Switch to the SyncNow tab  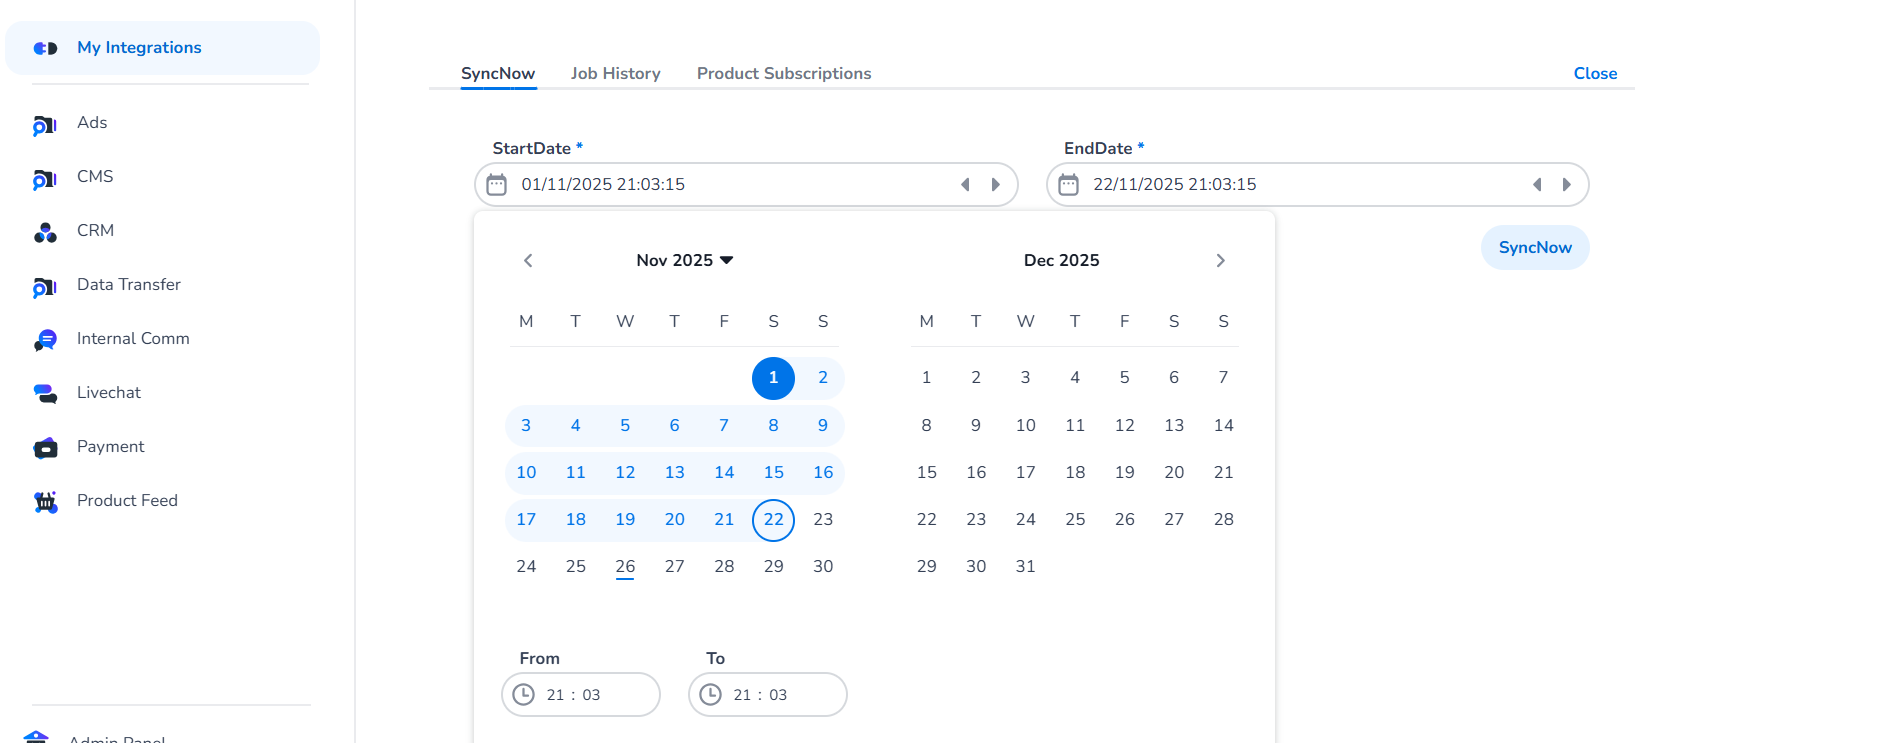(x=498, y=74)
